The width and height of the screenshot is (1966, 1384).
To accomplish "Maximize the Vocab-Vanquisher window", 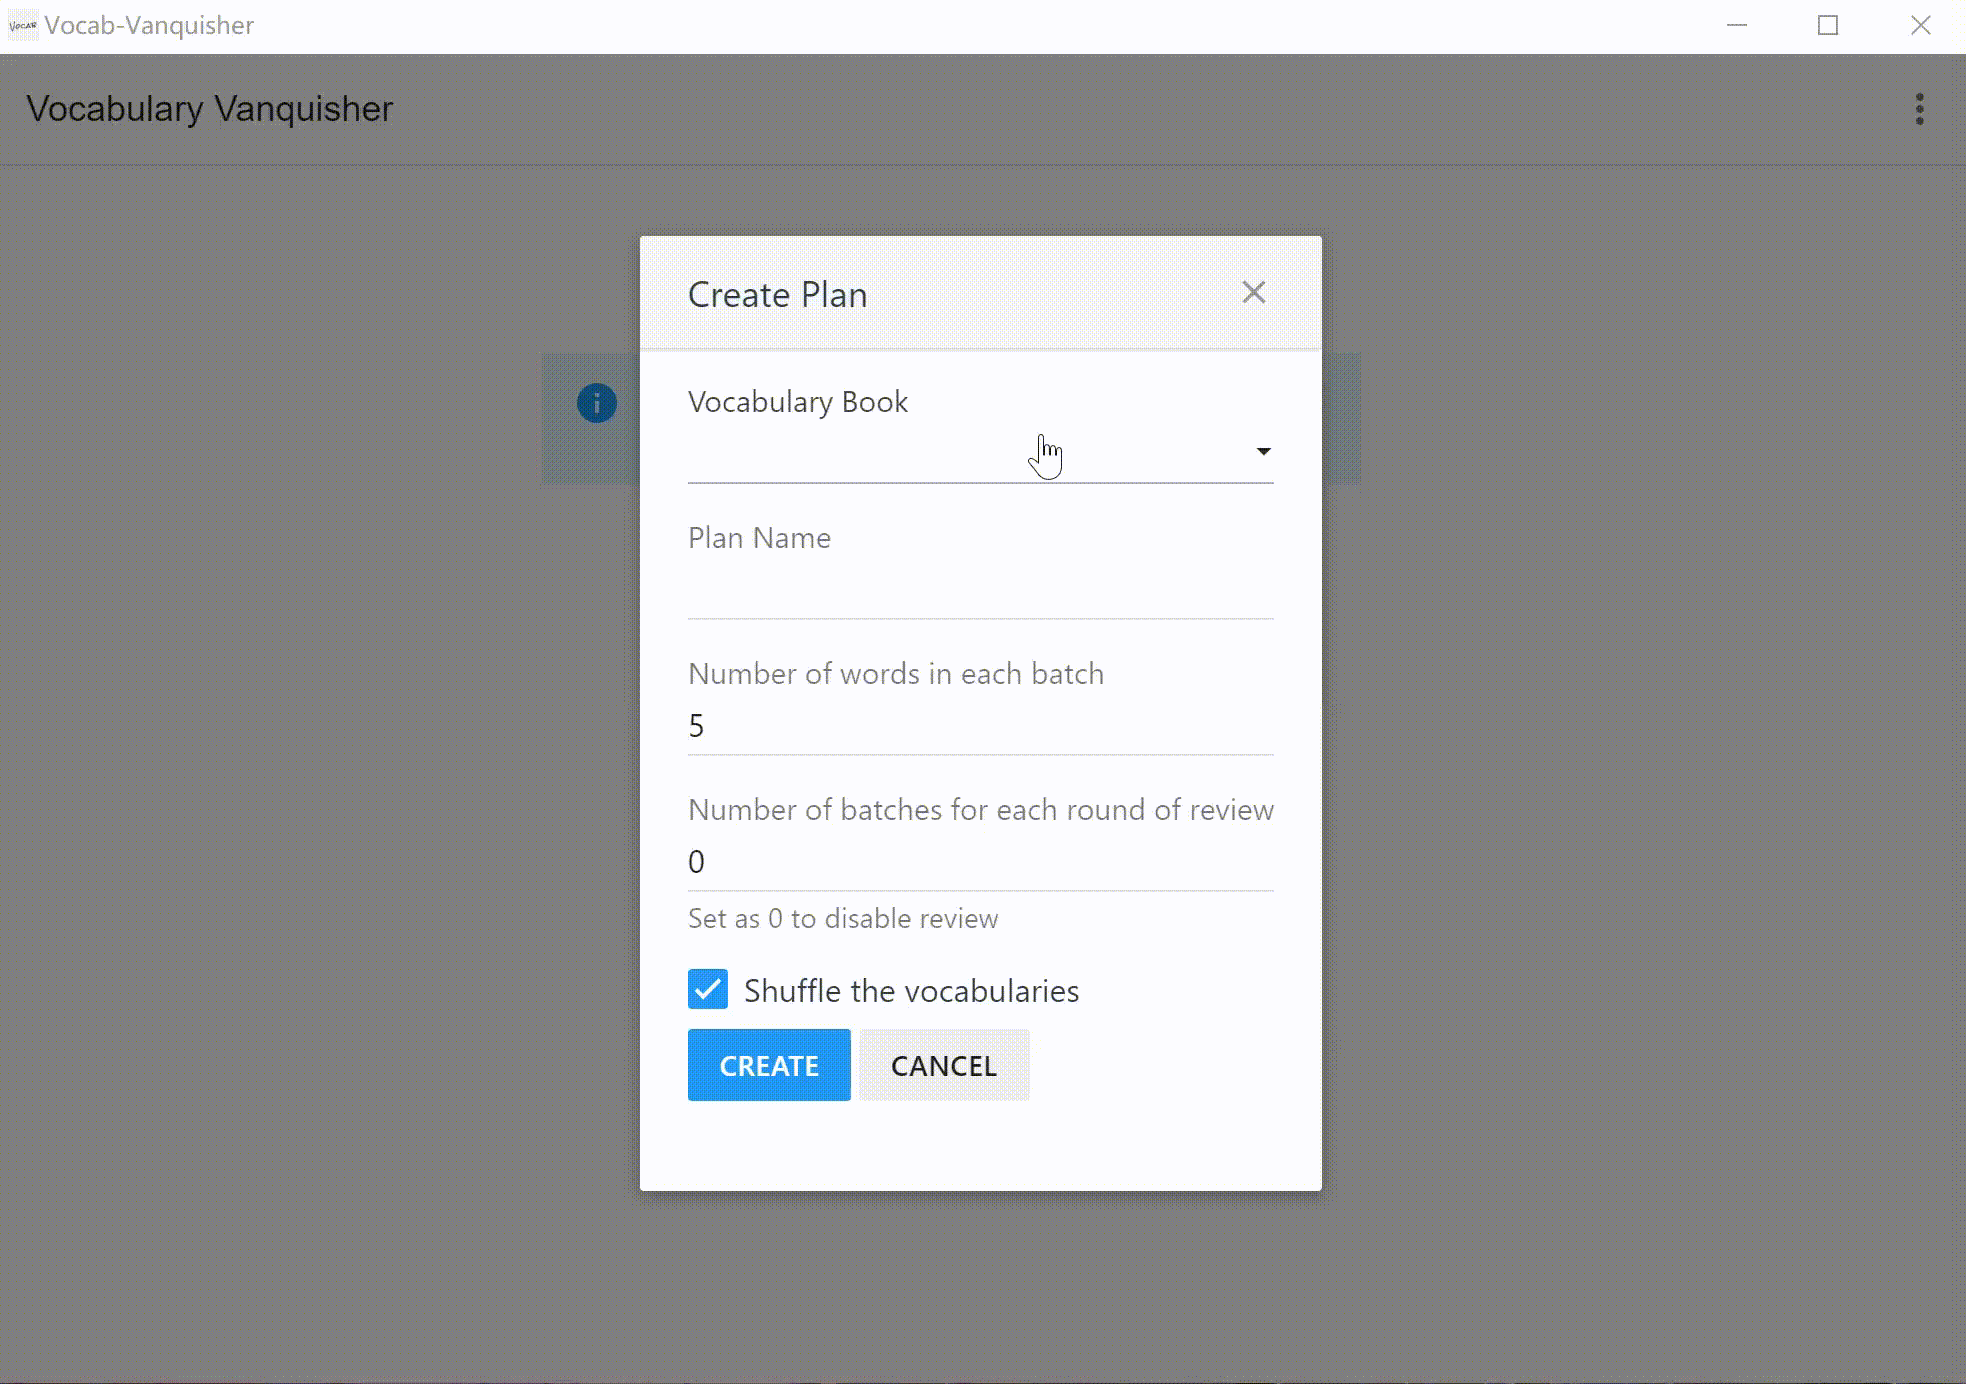I will (1828, 25).
